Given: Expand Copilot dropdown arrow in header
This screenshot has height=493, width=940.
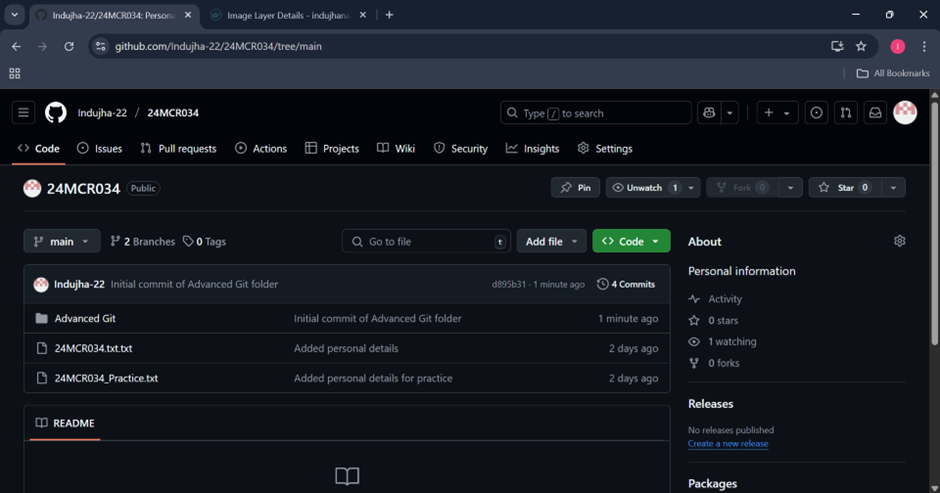Looking at the screenshot, I should [x=730, y=113].
